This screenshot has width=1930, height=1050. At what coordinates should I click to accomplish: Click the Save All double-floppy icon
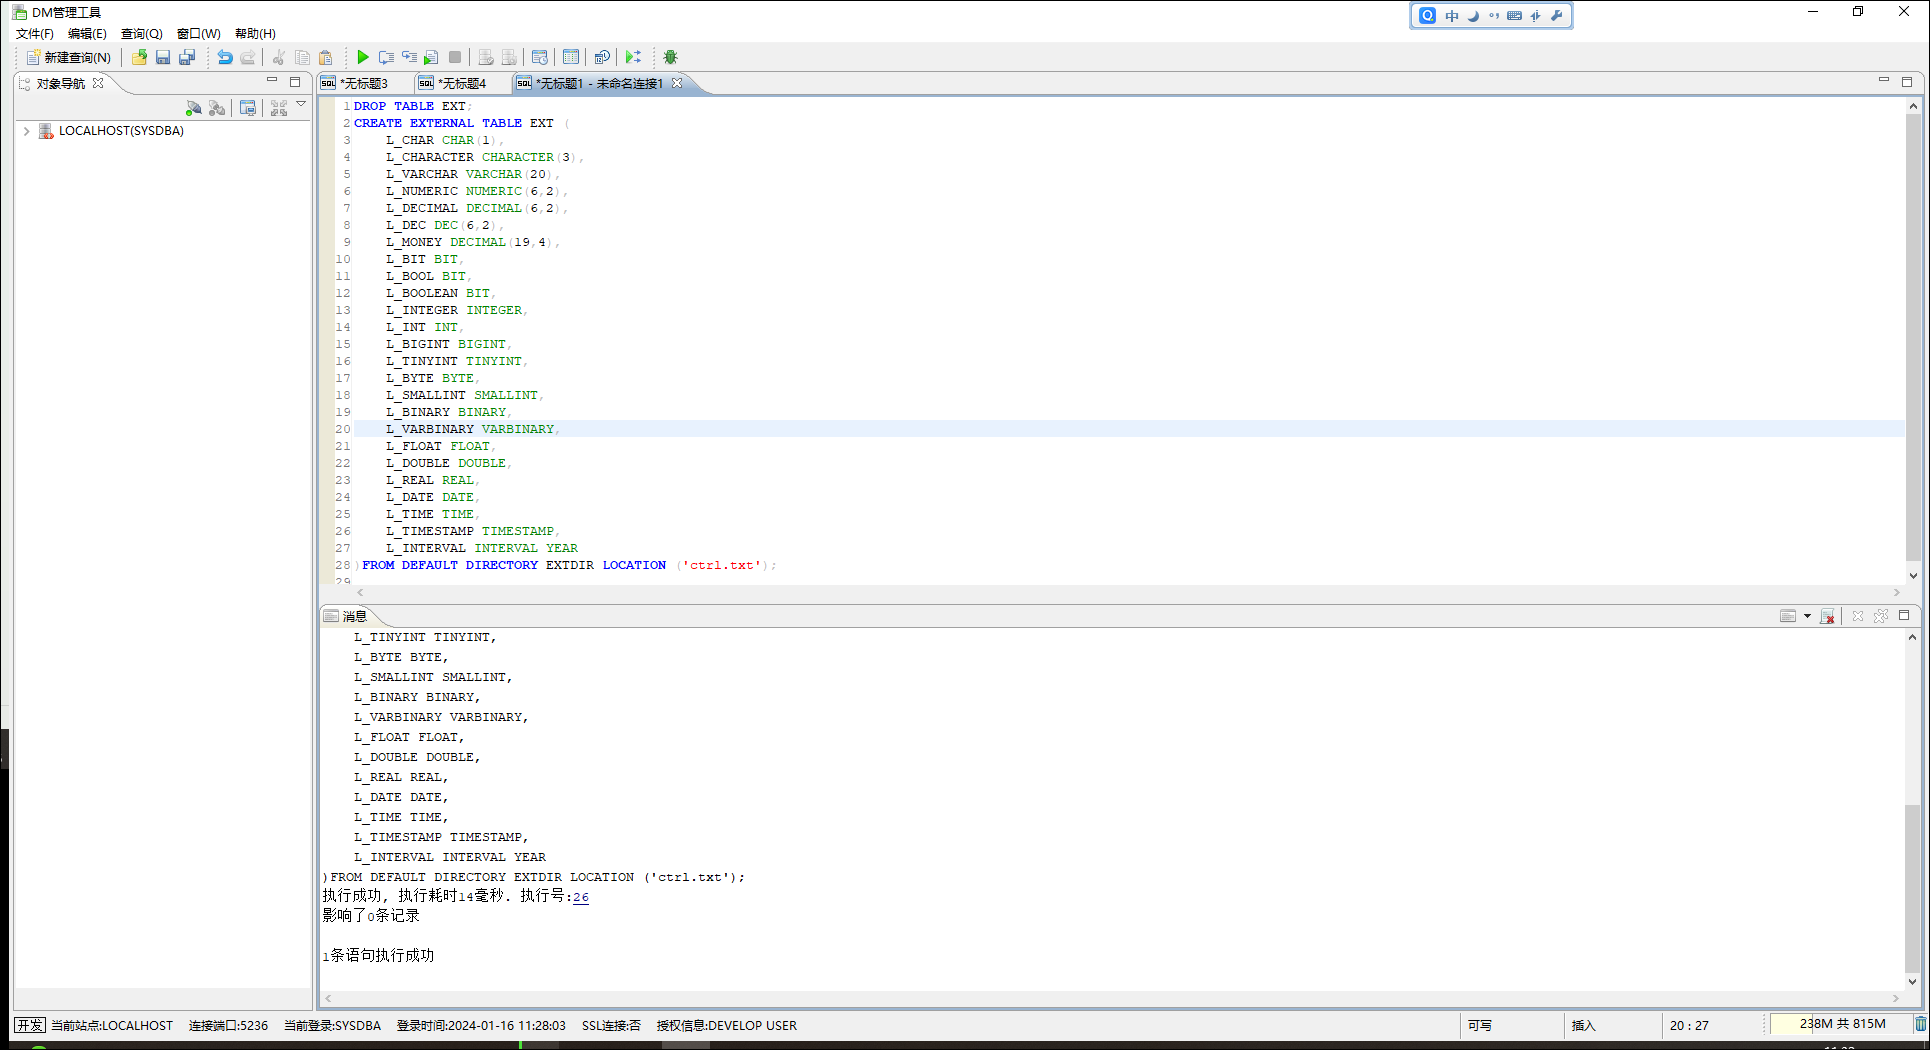[187, 57]
